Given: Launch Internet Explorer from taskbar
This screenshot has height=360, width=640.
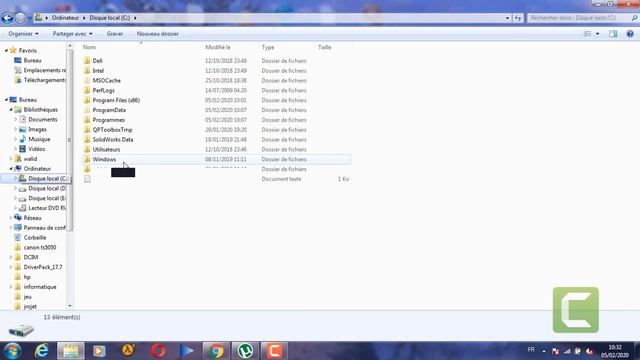Looking at the screenshot, I should [x=41, y=351].
